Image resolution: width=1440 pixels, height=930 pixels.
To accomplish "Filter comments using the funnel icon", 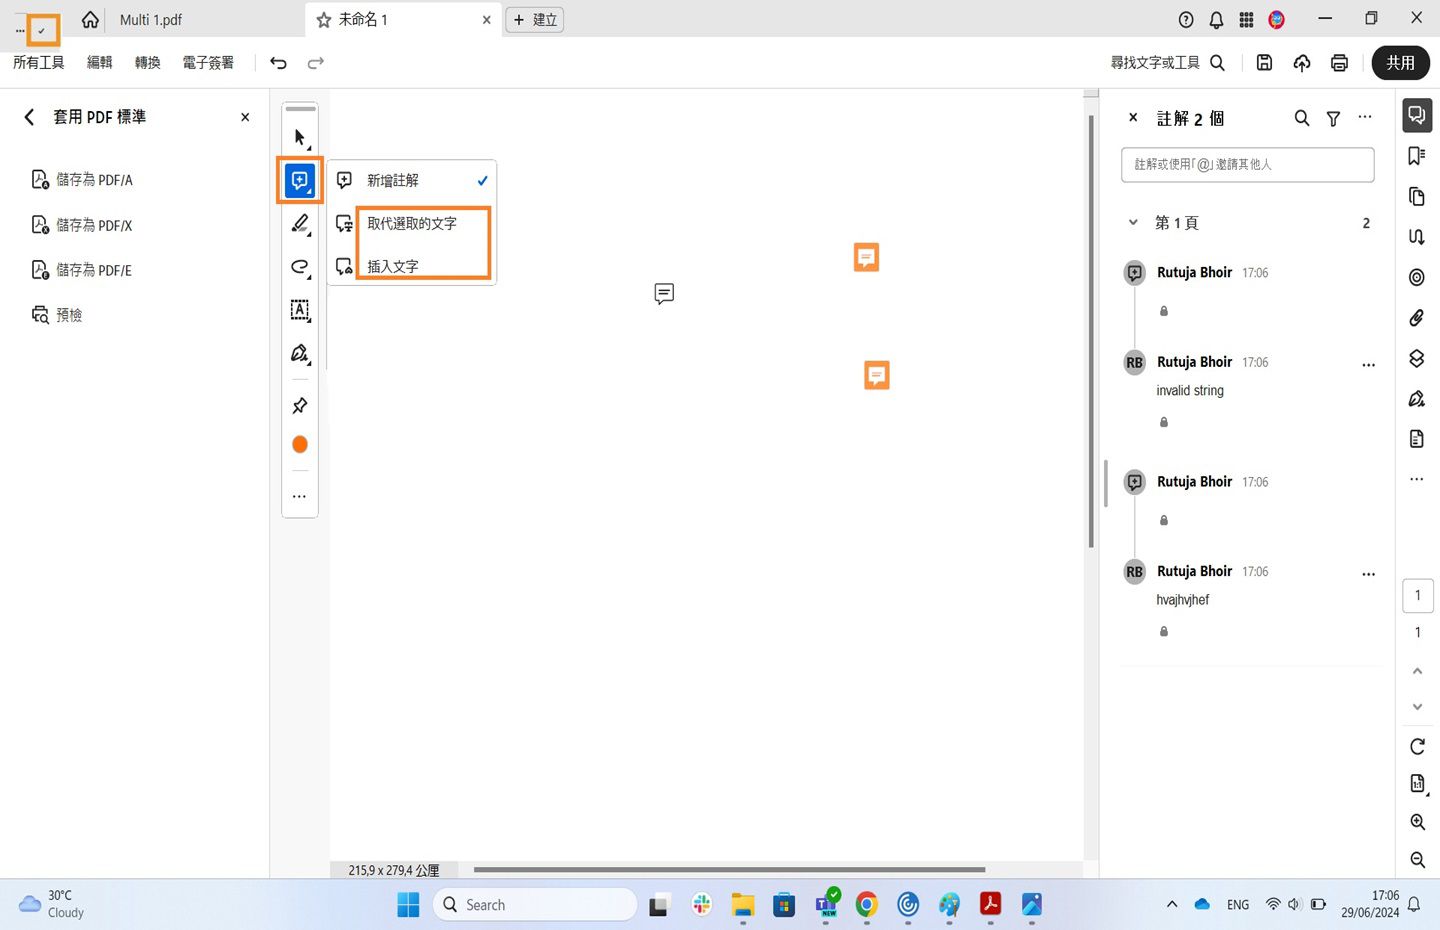I will coord(1333,118).
